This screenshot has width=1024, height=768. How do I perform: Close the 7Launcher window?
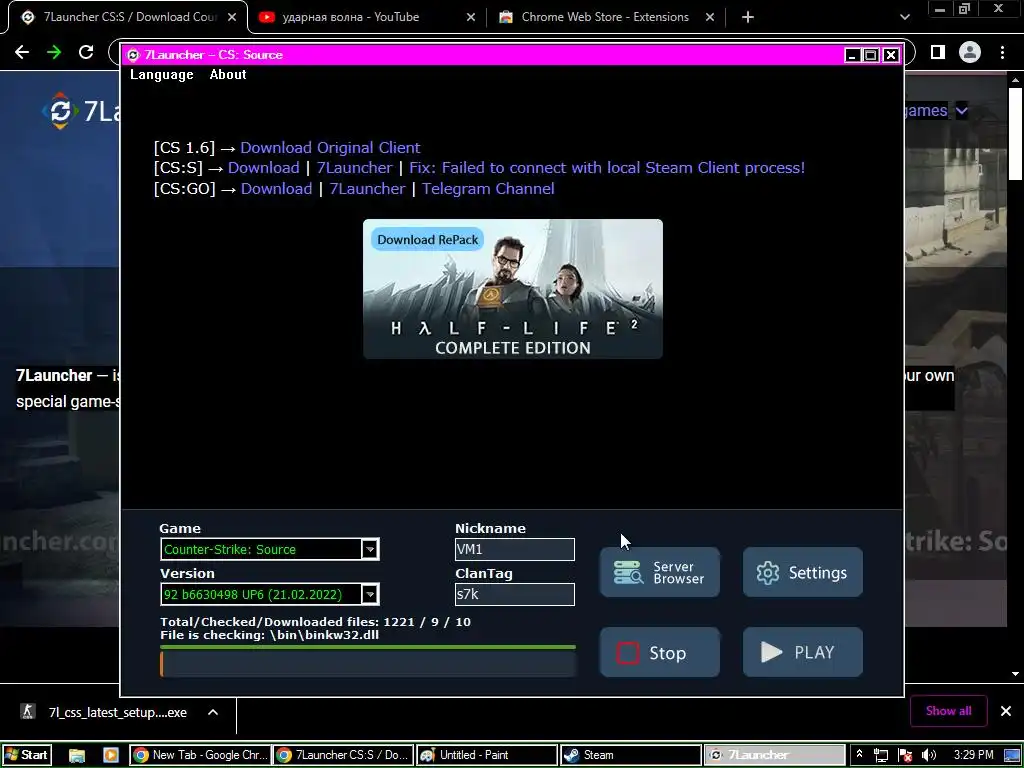coord(891,55)
